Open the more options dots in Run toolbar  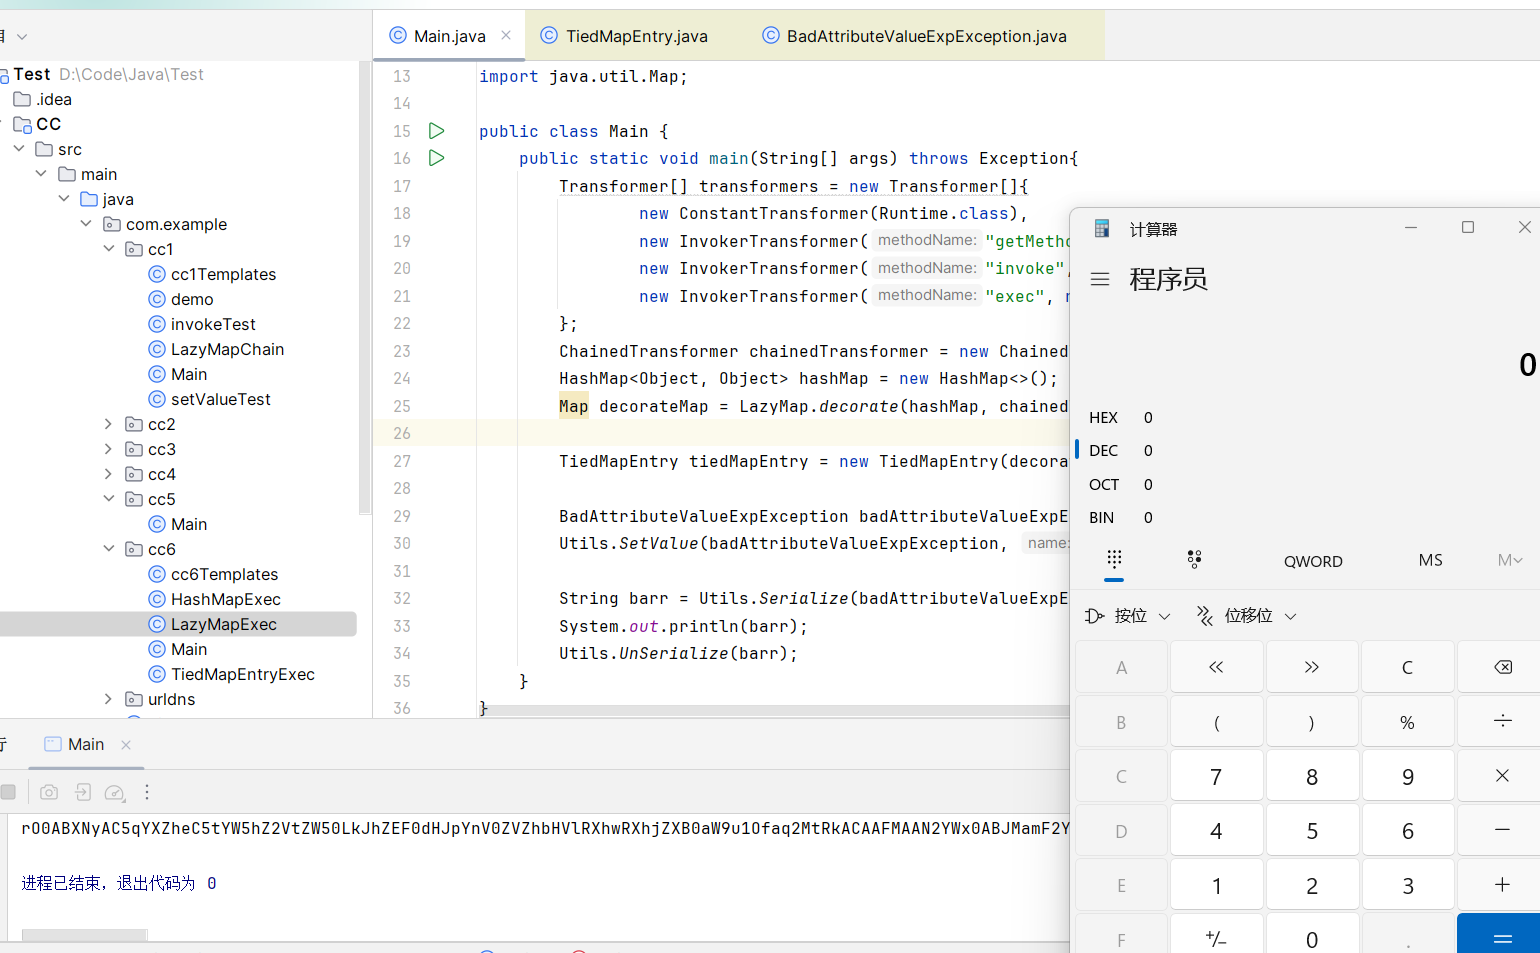point(147,792)
